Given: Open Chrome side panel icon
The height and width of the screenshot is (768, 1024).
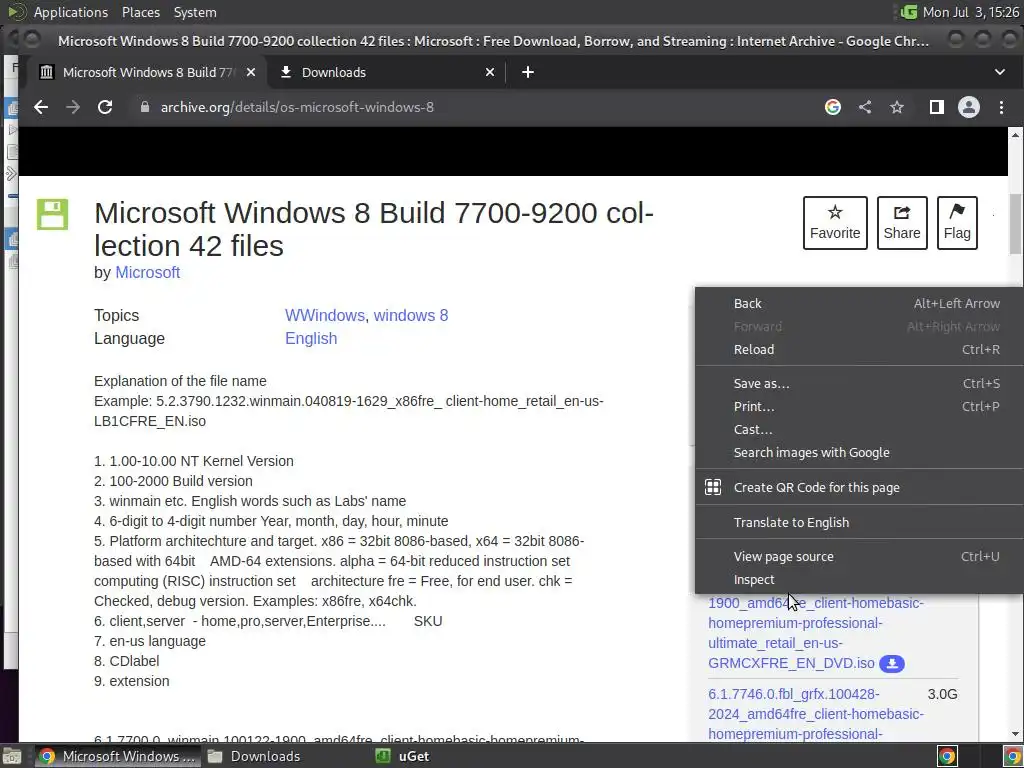Looking at the screenshot, I should (x=936, y=107).
